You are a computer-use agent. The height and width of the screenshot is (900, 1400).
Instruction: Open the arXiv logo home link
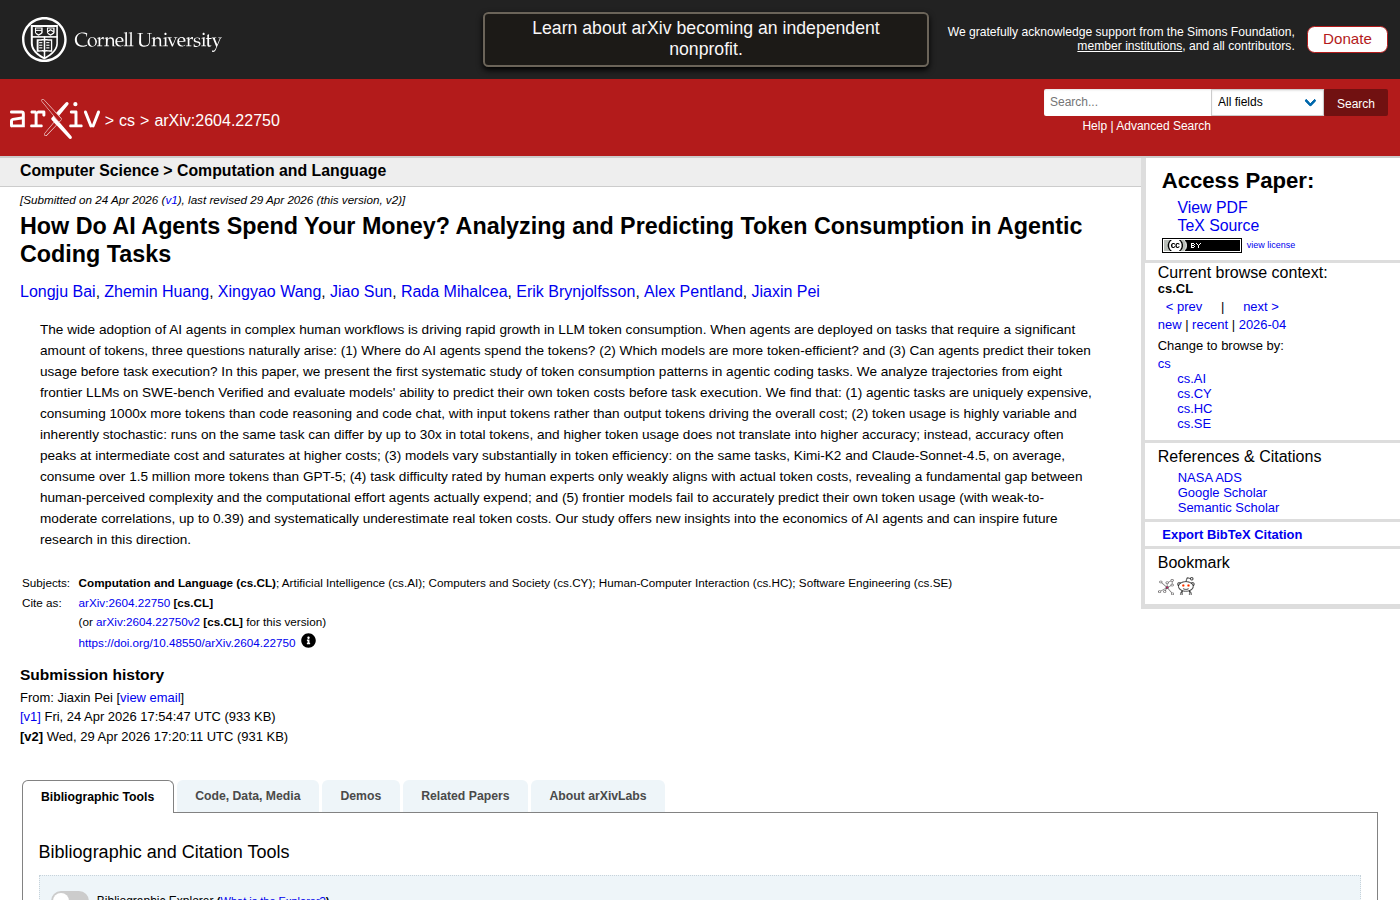tap(55, 119)
